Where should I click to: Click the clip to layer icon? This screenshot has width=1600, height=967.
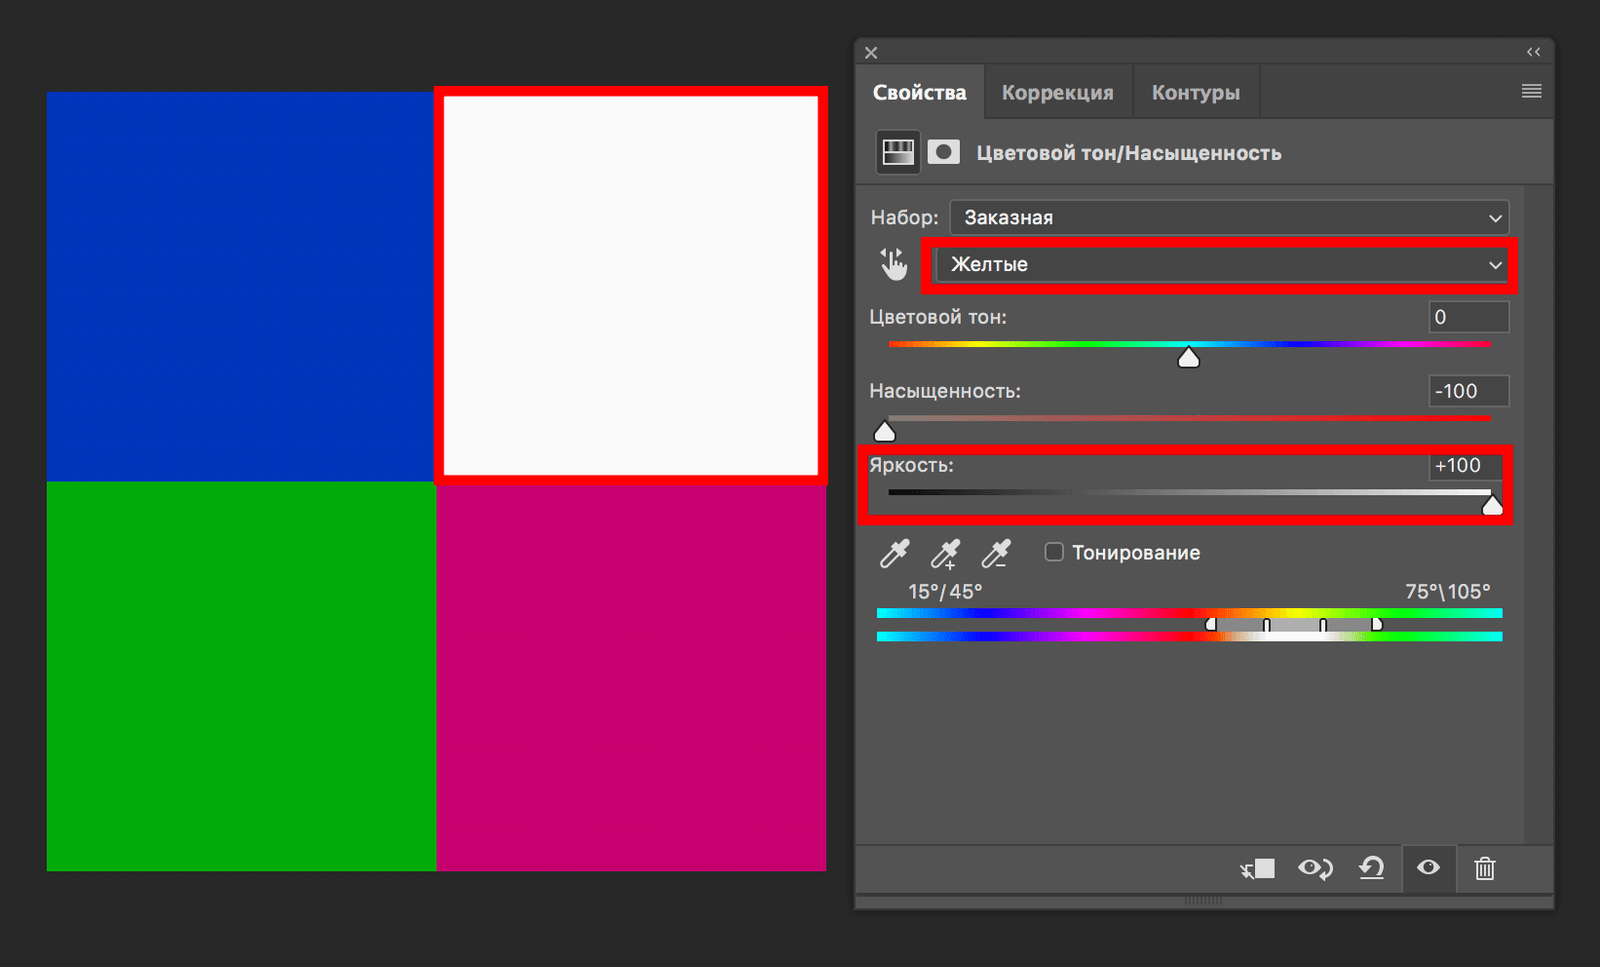(1257, 869)
